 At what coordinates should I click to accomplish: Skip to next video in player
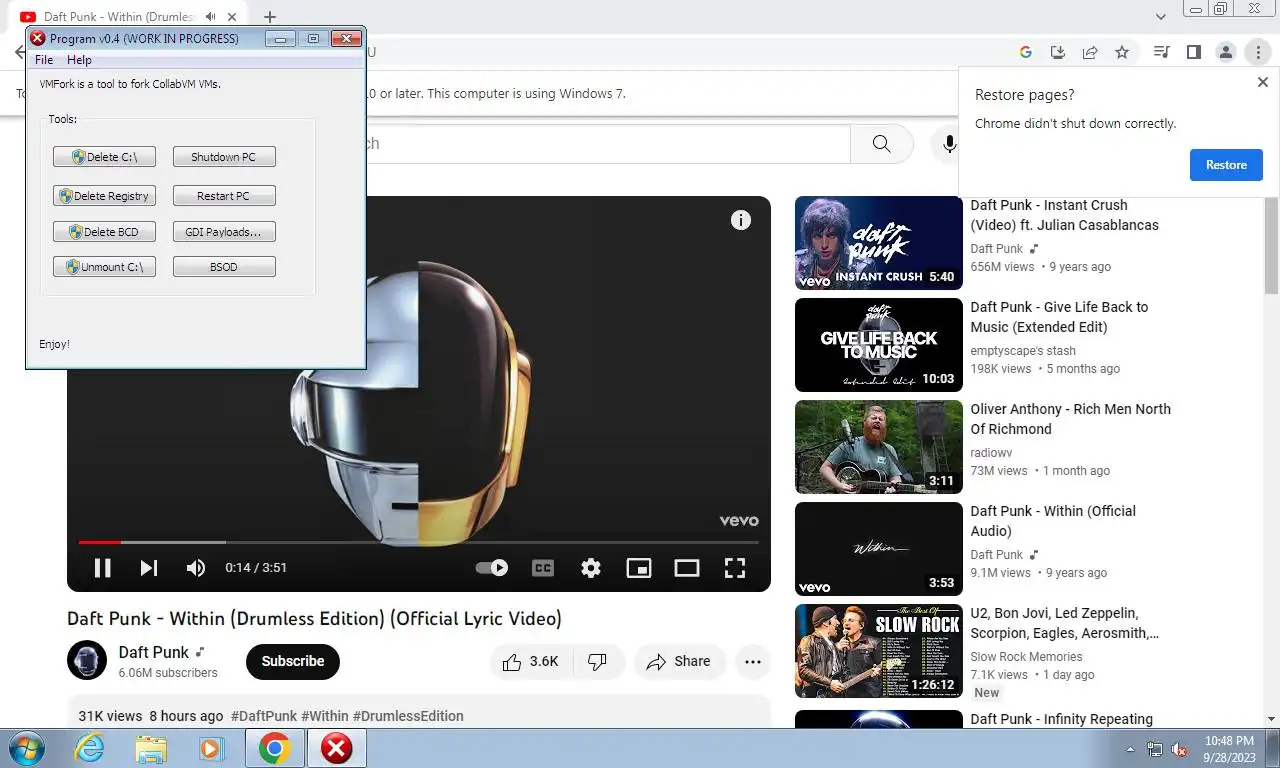click(149, 568)
